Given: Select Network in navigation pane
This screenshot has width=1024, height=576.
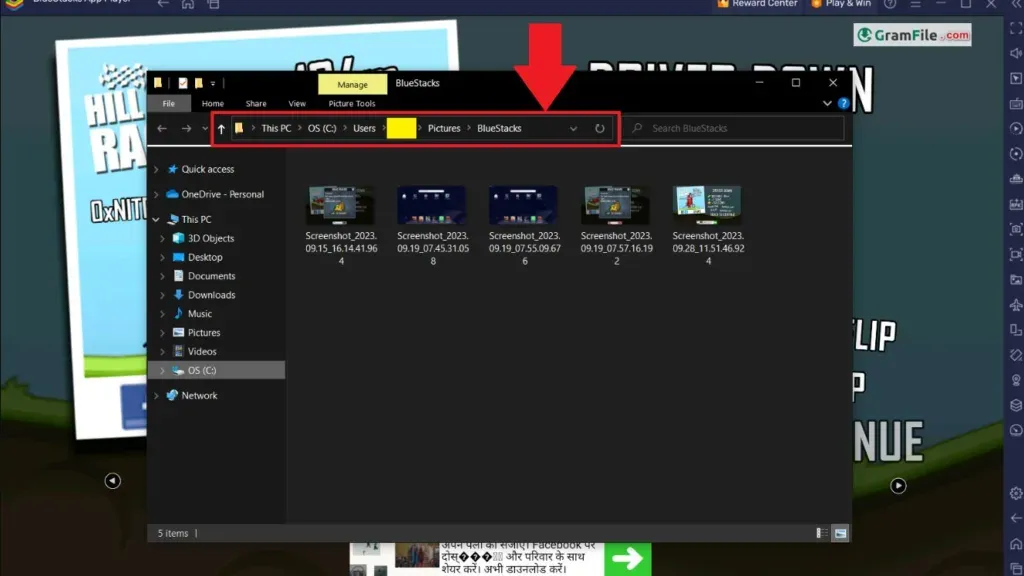Looking at the screenshot, I should click(199, 396).
